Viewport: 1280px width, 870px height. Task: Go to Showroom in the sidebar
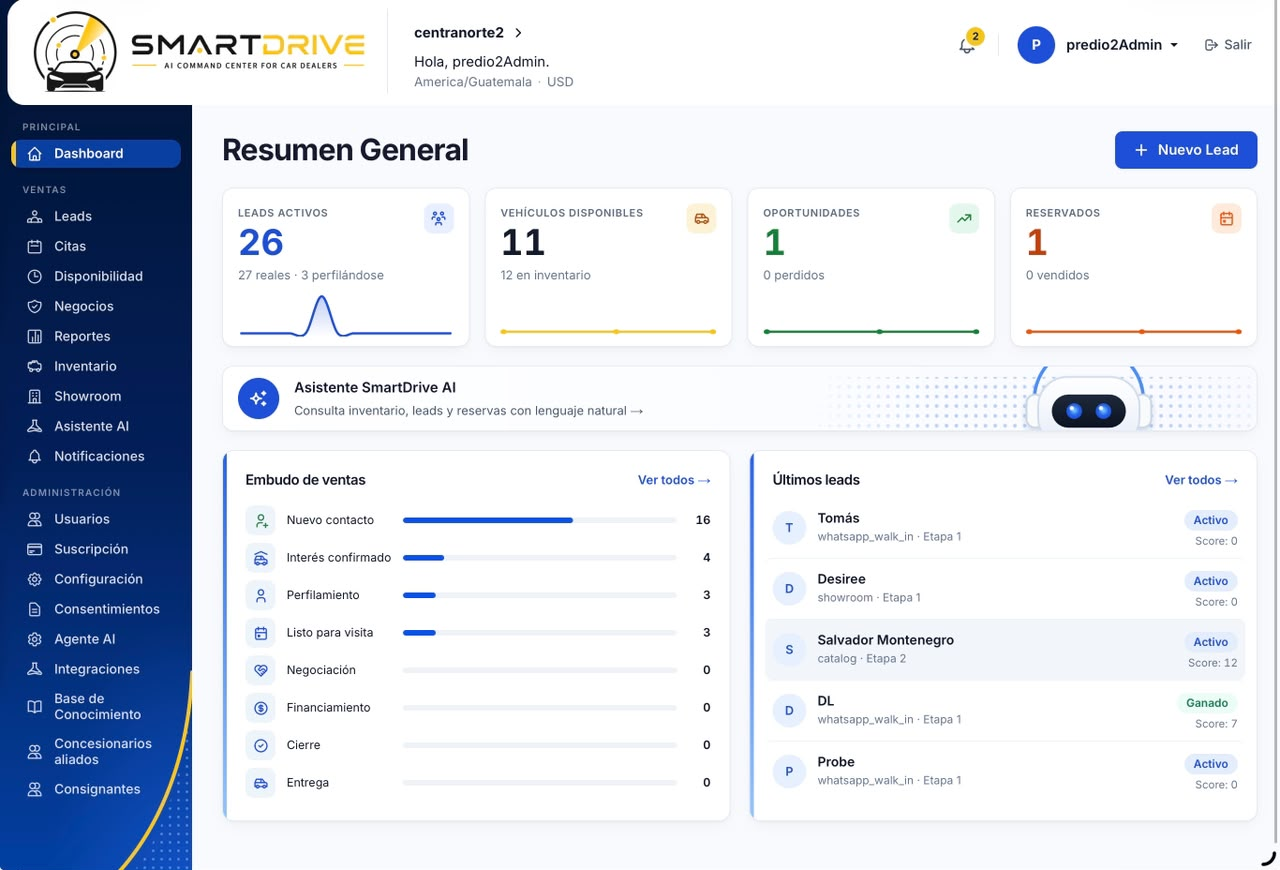(x=96, y=396)
